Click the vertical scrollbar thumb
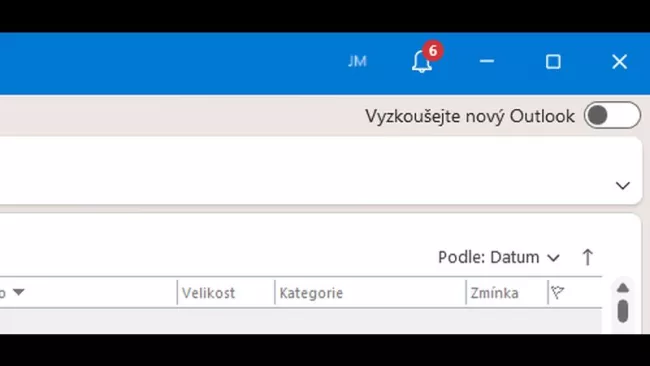This screenshot has height=366, width=650. [623, 311]
